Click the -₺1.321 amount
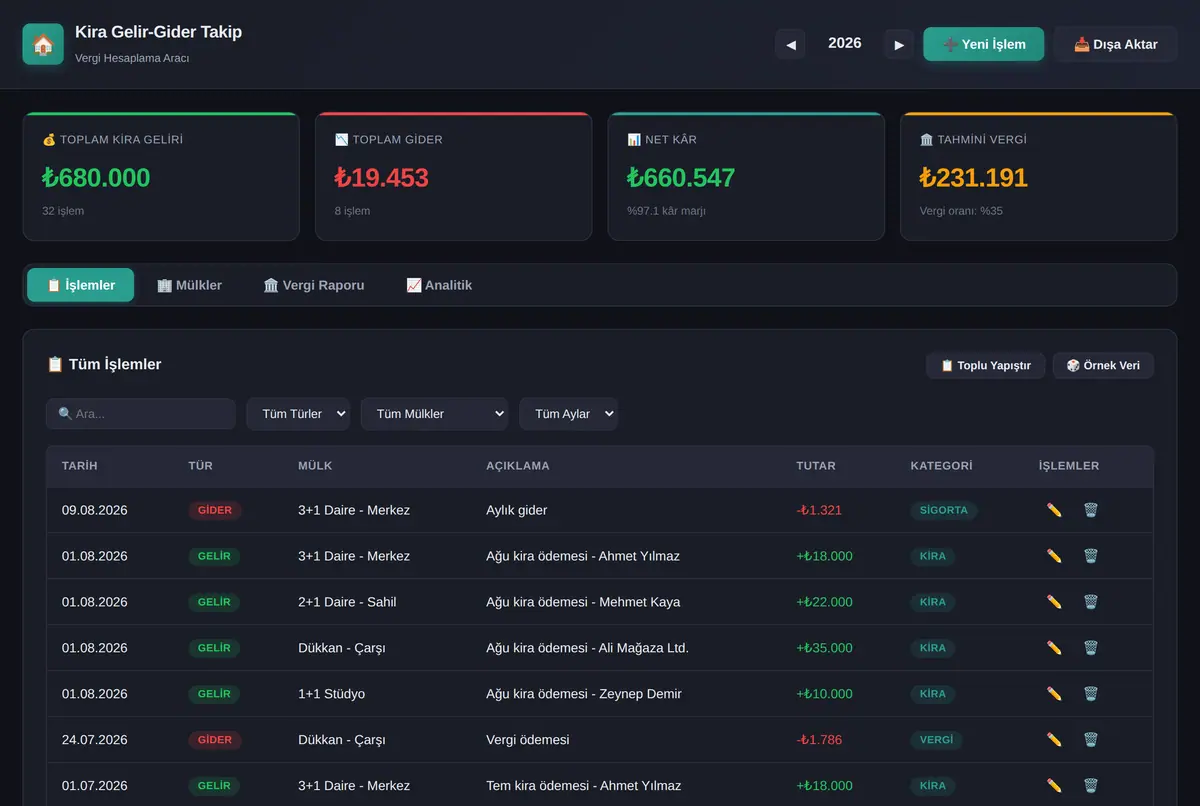 819,510
